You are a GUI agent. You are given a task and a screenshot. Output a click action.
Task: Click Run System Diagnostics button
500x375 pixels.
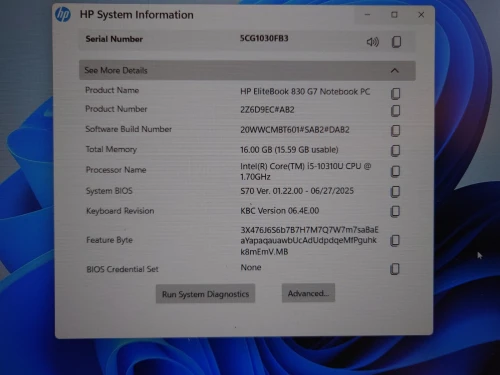[x=205, y=294]
